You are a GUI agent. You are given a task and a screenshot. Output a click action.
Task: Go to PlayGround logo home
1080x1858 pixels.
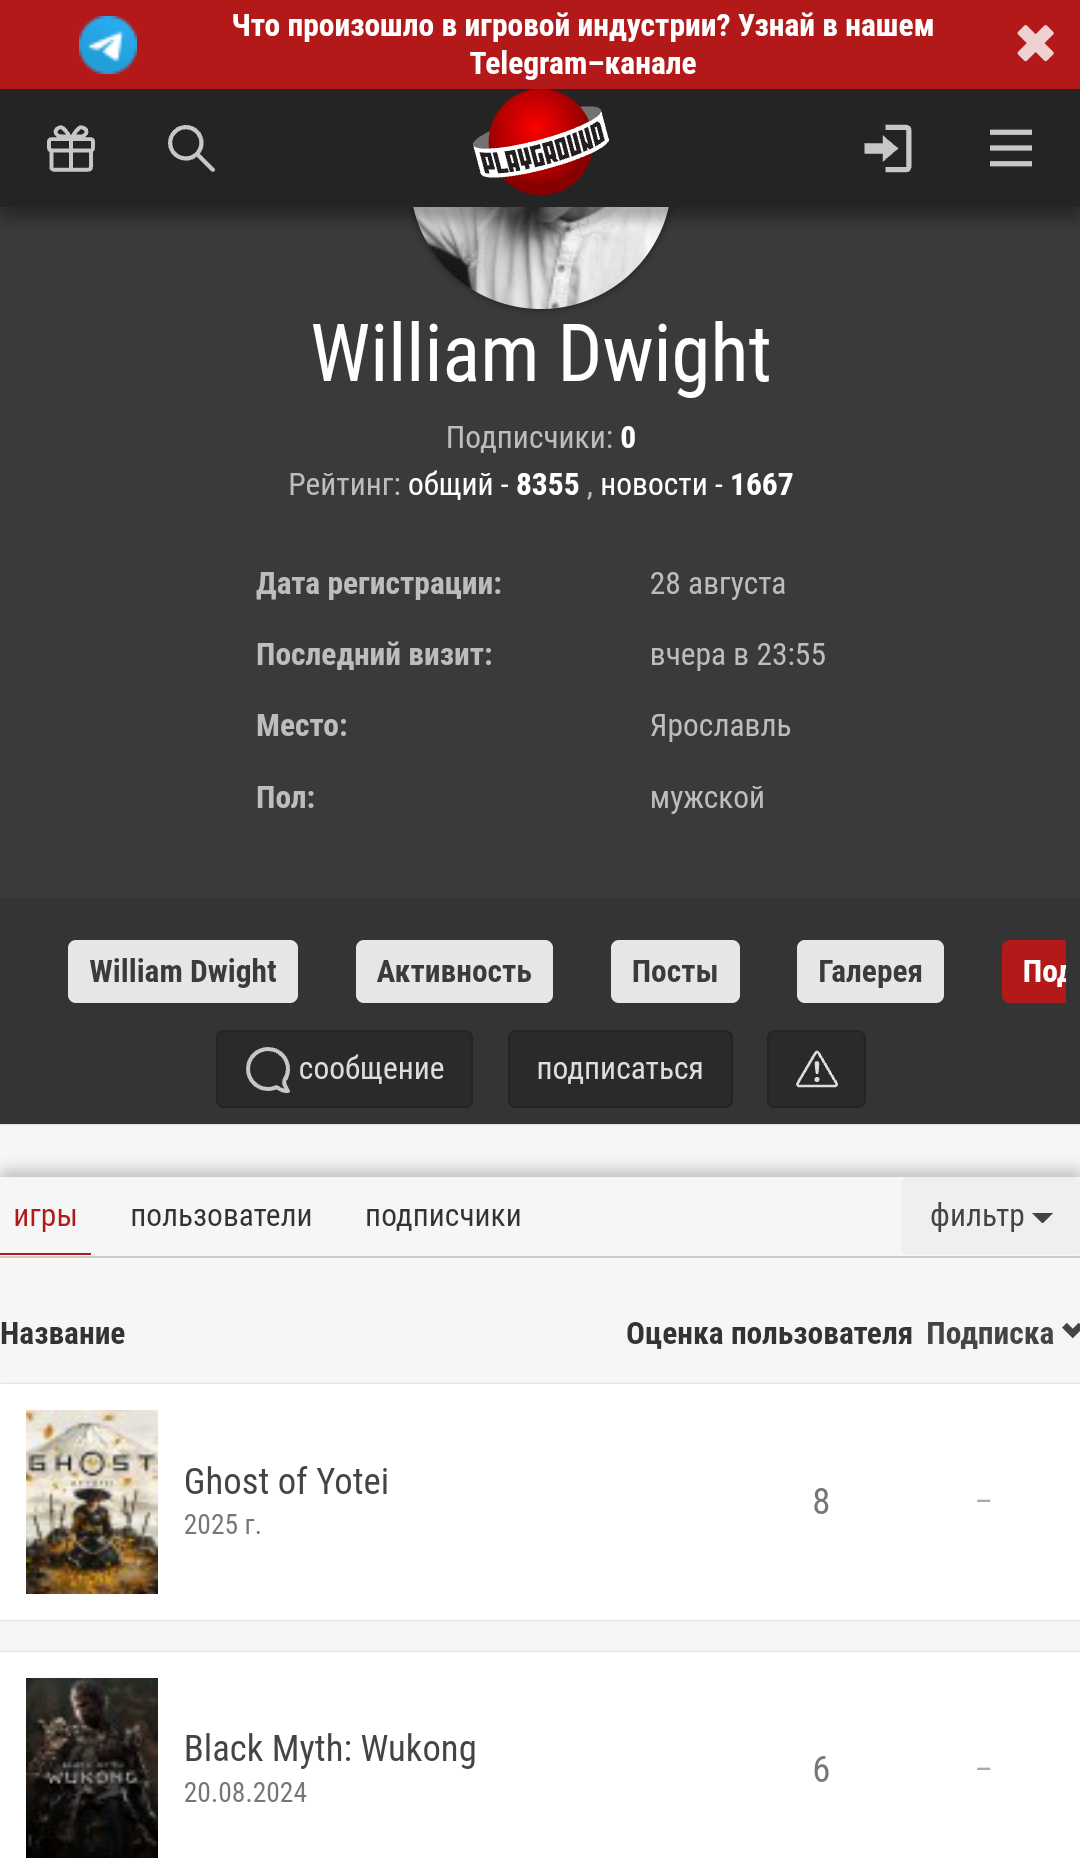541,143
